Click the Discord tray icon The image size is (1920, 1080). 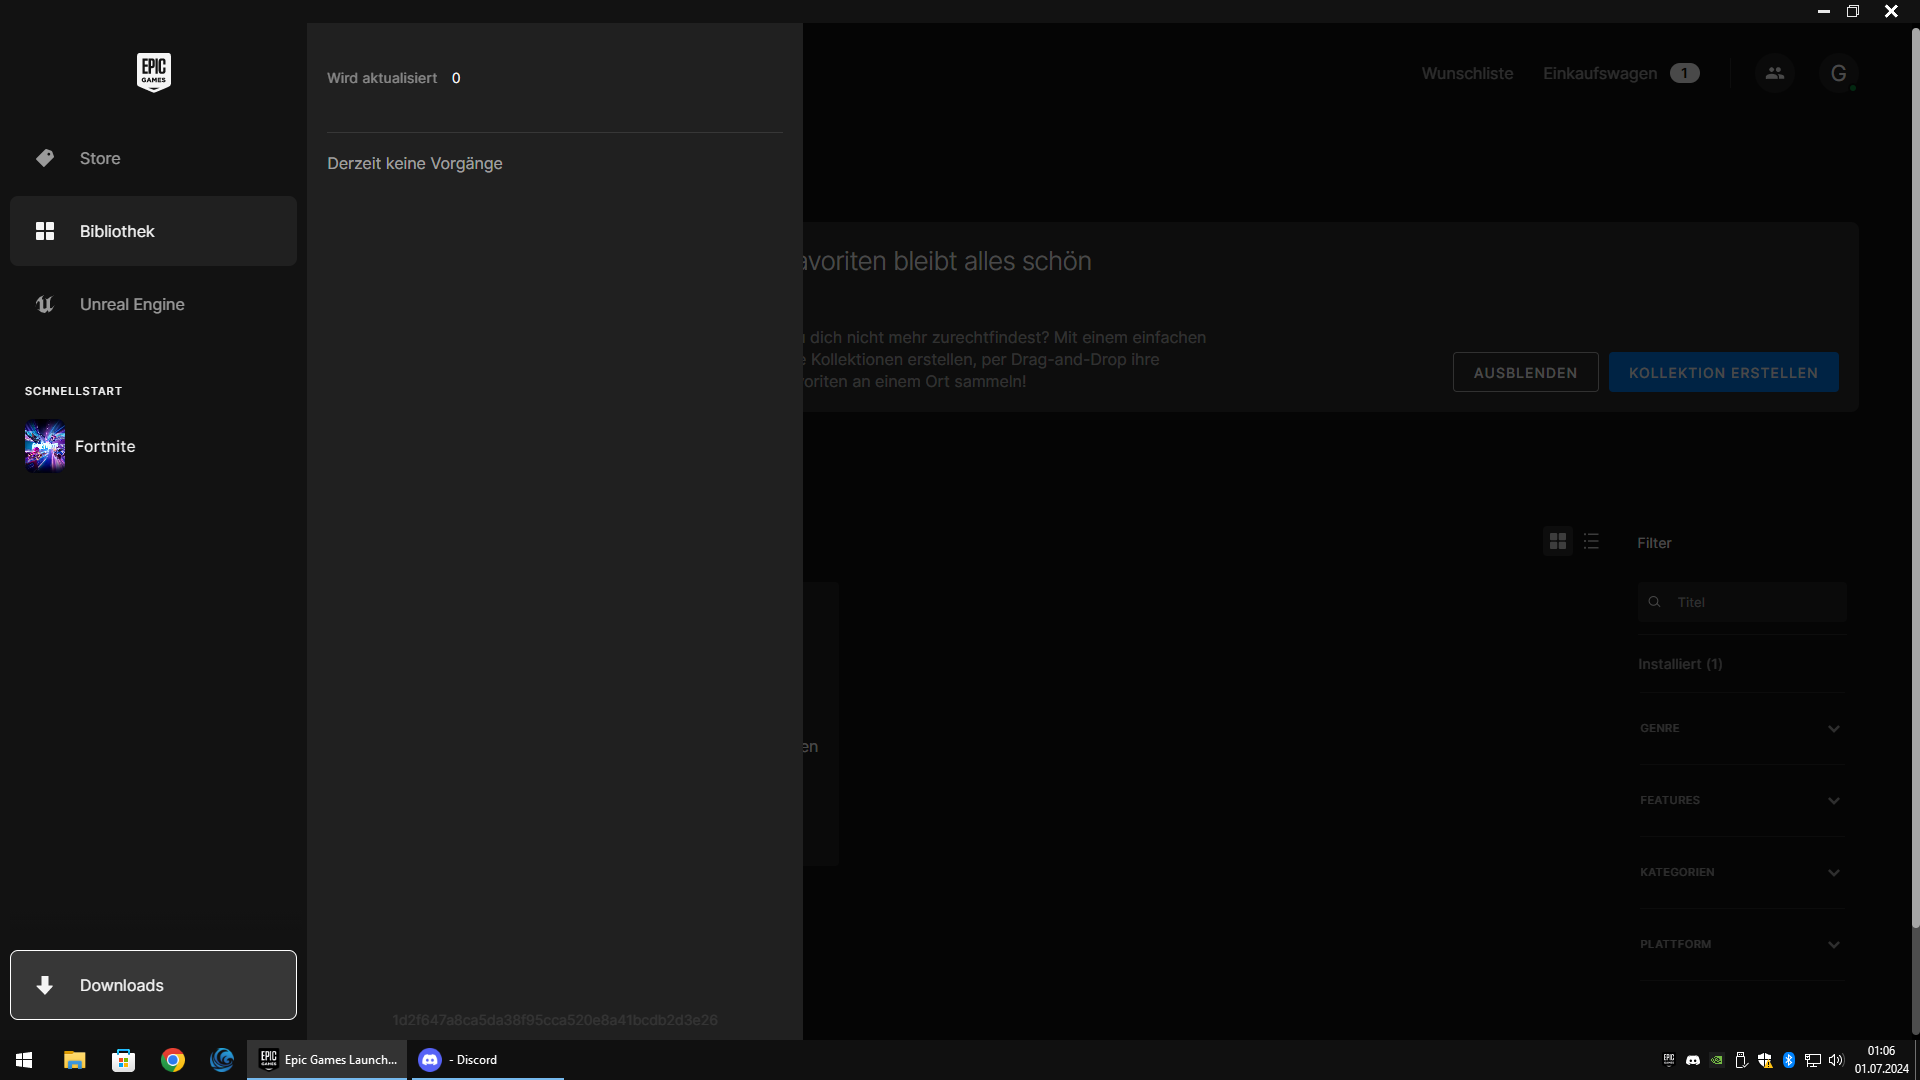click(x=1693, y=1060)
